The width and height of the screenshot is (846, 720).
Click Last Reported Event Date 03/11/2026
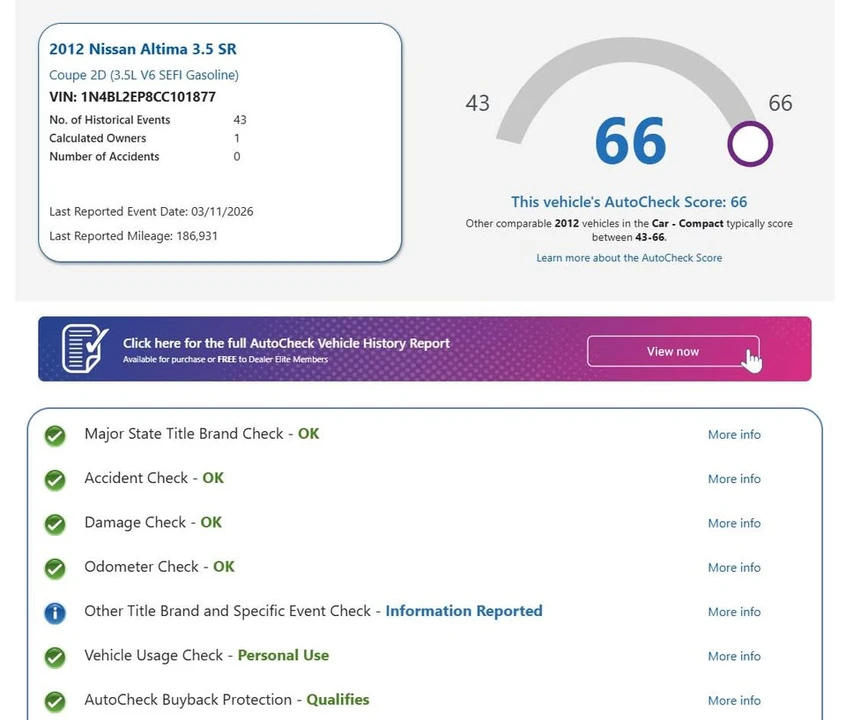151,212
